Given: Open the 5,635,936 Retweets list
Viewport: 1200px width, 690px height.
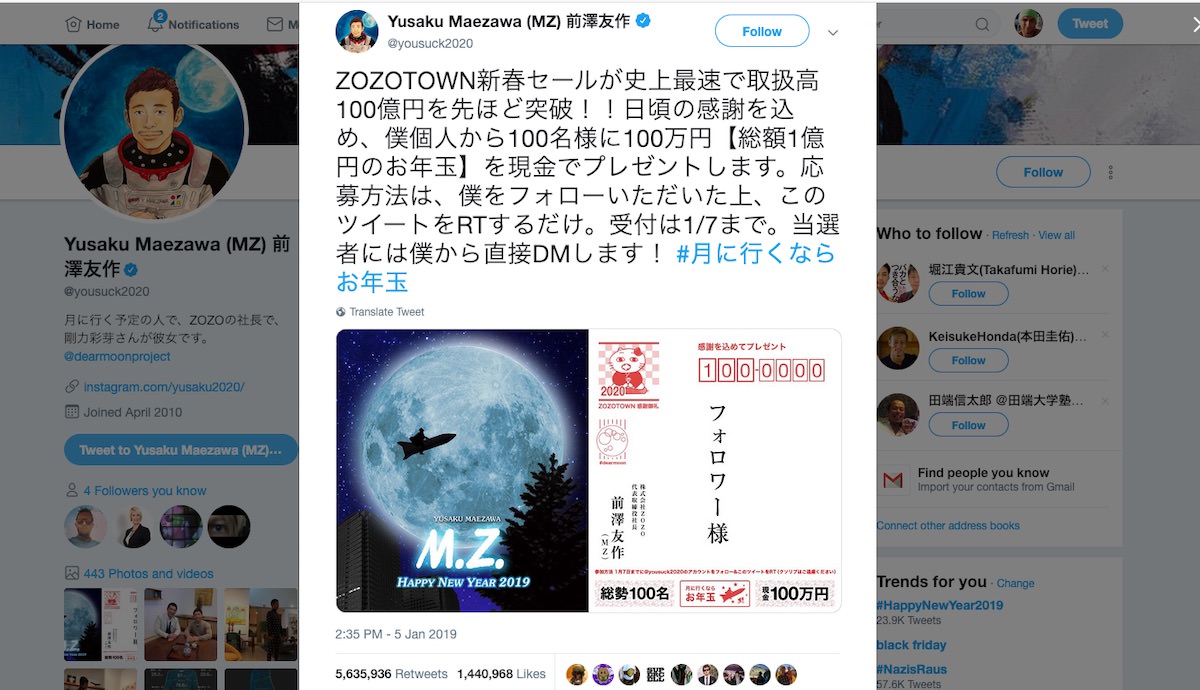Looking at the screenshot, I should pyautogui.click(x=391, y=674).
